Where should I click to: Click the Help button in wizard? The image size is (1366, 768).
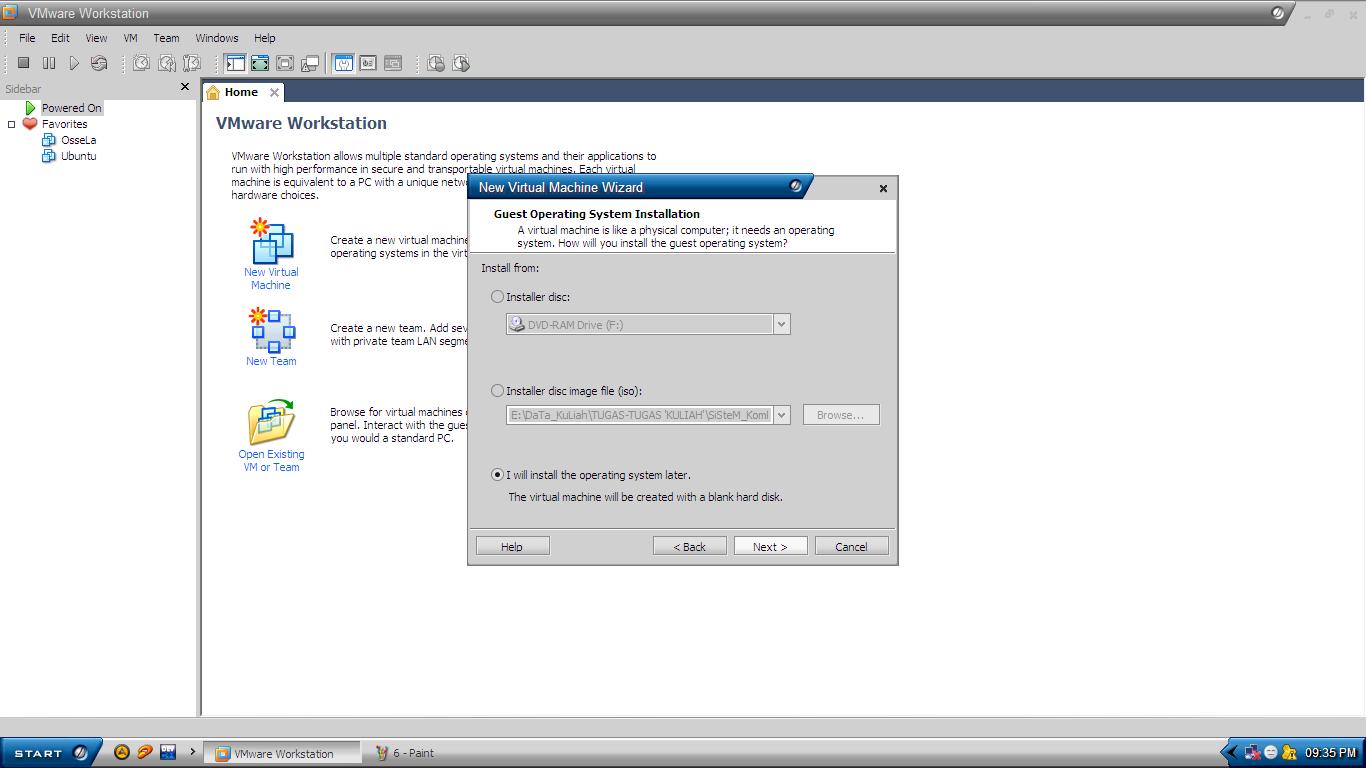pyautogui.click(x=512, y=546)
